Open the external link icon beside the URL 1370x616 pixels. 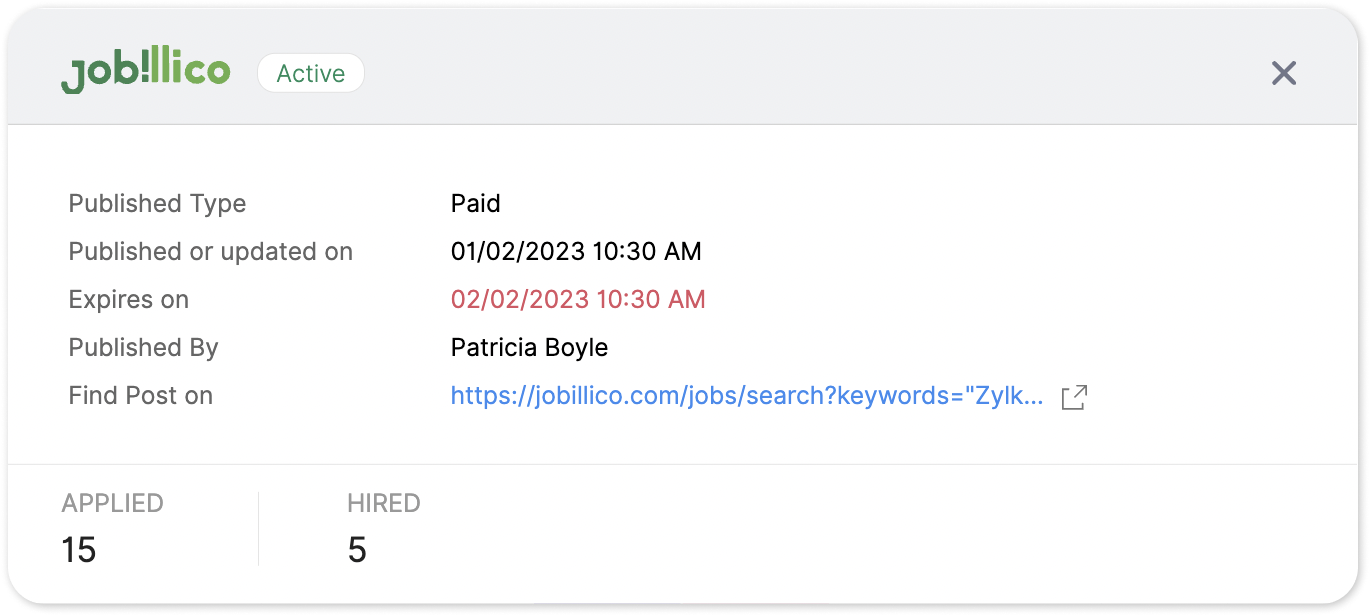click(x=1074, y=397)
